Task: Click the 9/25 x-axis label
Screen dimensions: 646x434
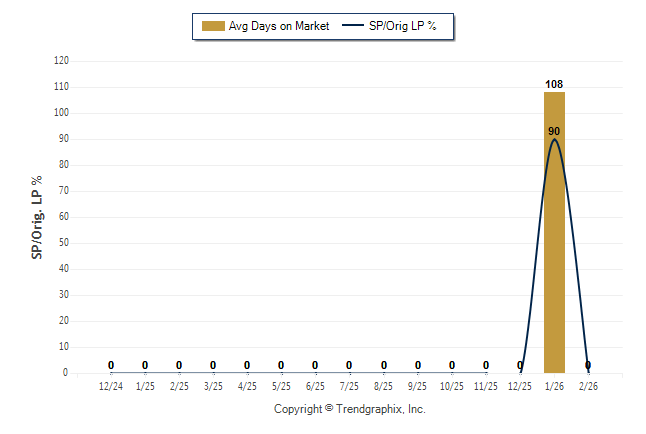Action: pyautogui.click(x=418, y=385)
